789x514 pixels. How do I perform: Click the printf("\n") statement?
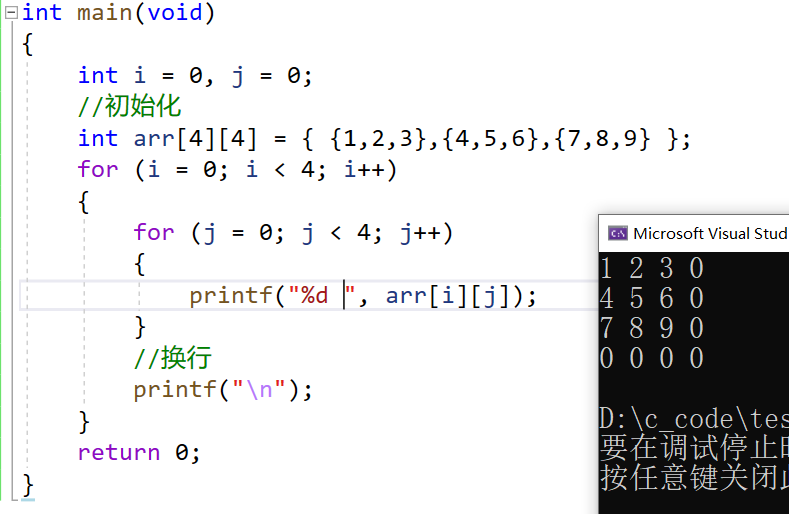pos(223,390)
